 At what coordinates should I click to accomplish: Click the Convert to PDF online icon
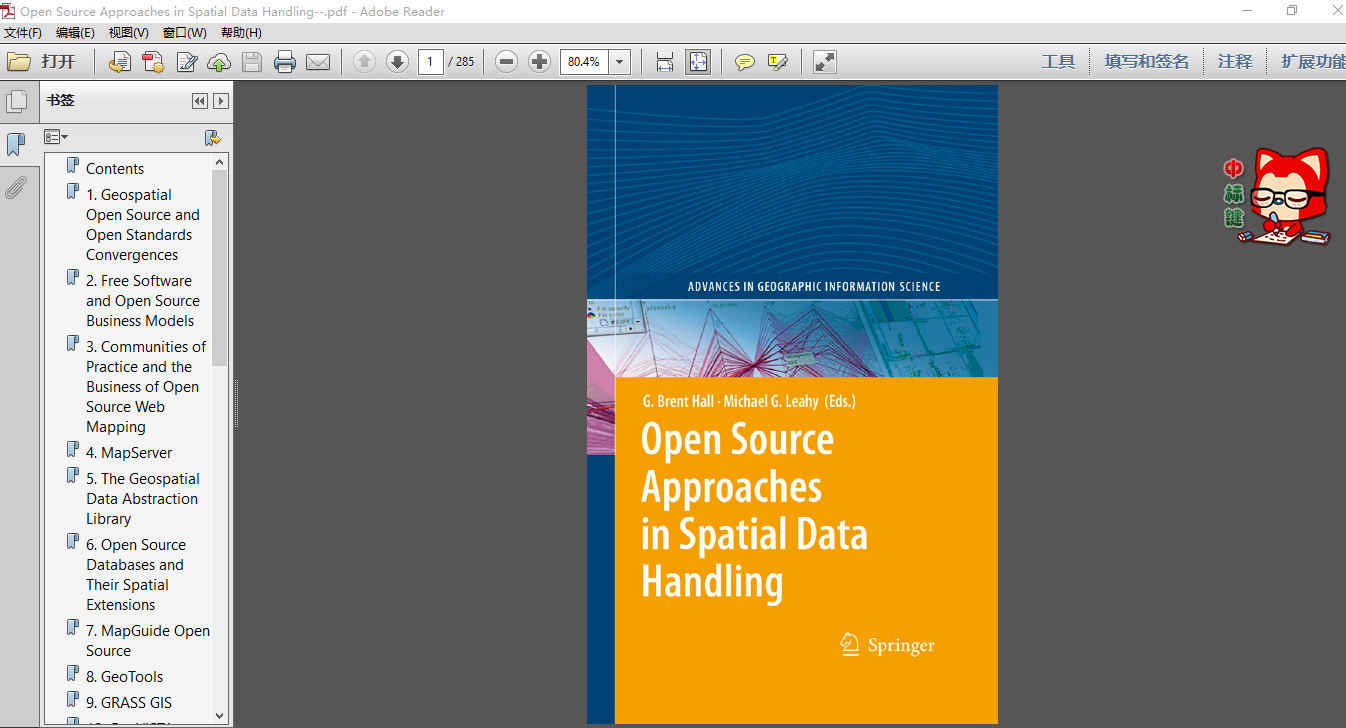tap(120, 62)
